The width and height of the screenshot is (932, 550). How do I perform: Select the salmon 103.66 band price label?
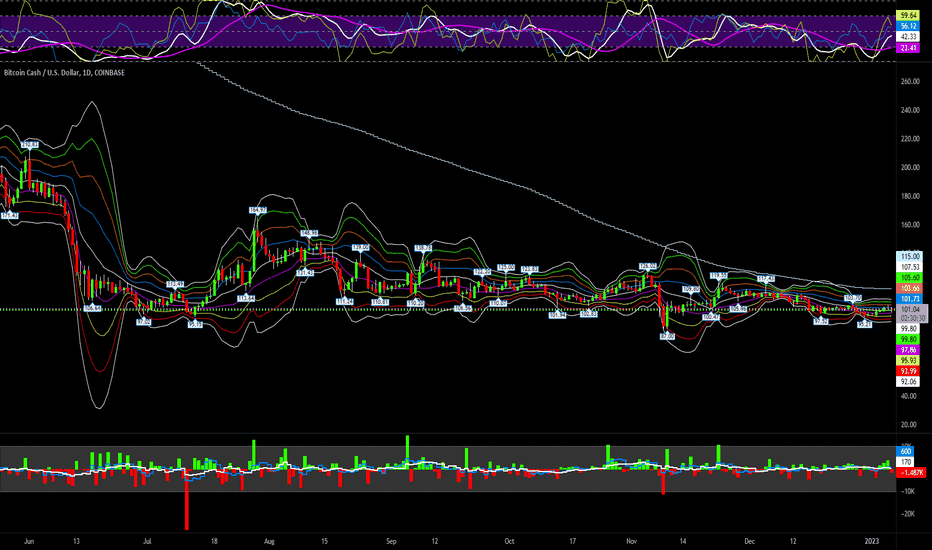(909, 288)
